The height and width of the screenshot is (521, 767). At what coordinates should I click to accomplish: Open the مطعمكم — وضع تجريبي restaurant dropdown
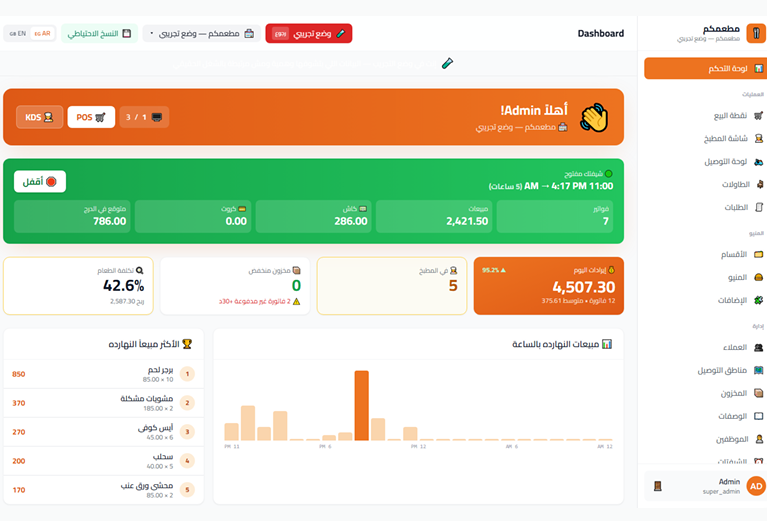coord(202,33)
